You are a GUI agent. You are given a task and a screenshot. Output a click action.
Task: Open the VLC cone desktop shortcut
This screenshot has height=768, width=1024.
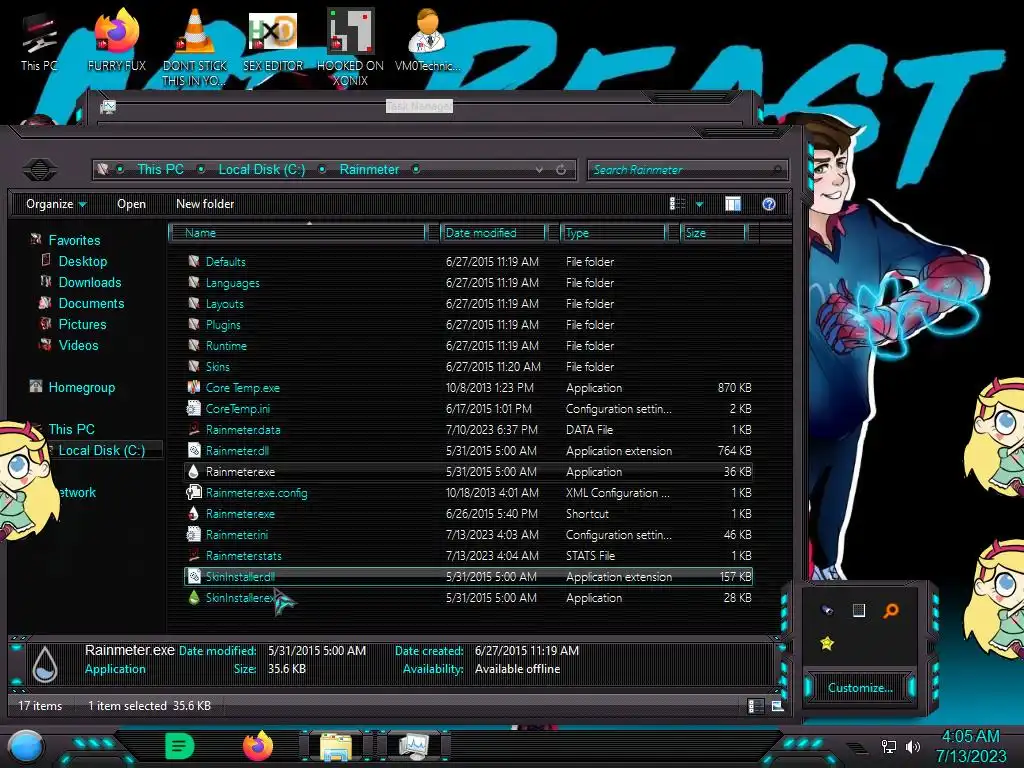coord(195,47)
